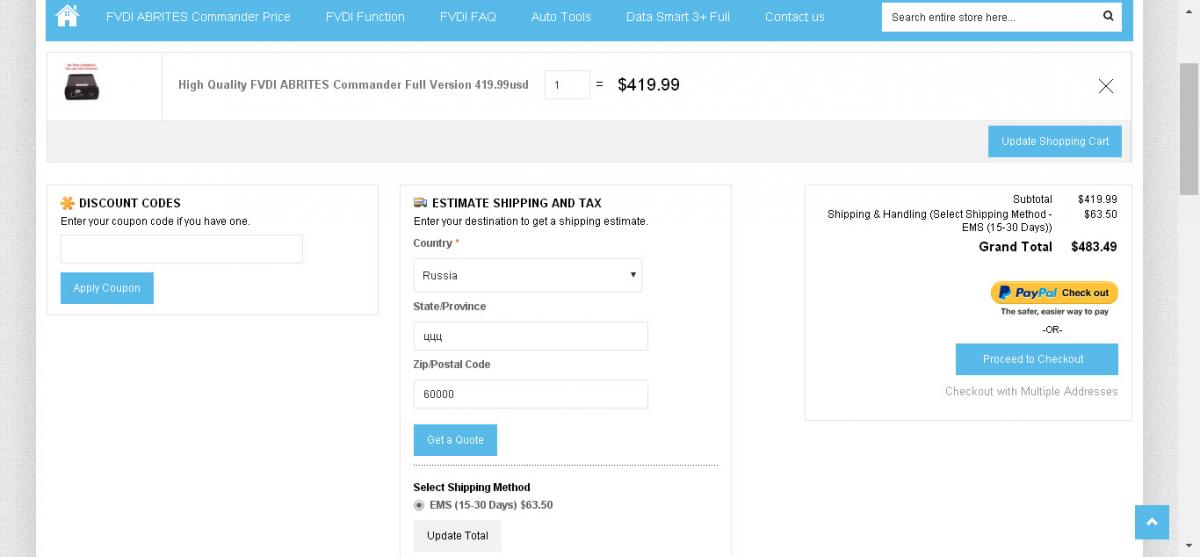Click the search magnifier icon
The width and height of the screenshot is (1200, 557).
coord(1108,16)
